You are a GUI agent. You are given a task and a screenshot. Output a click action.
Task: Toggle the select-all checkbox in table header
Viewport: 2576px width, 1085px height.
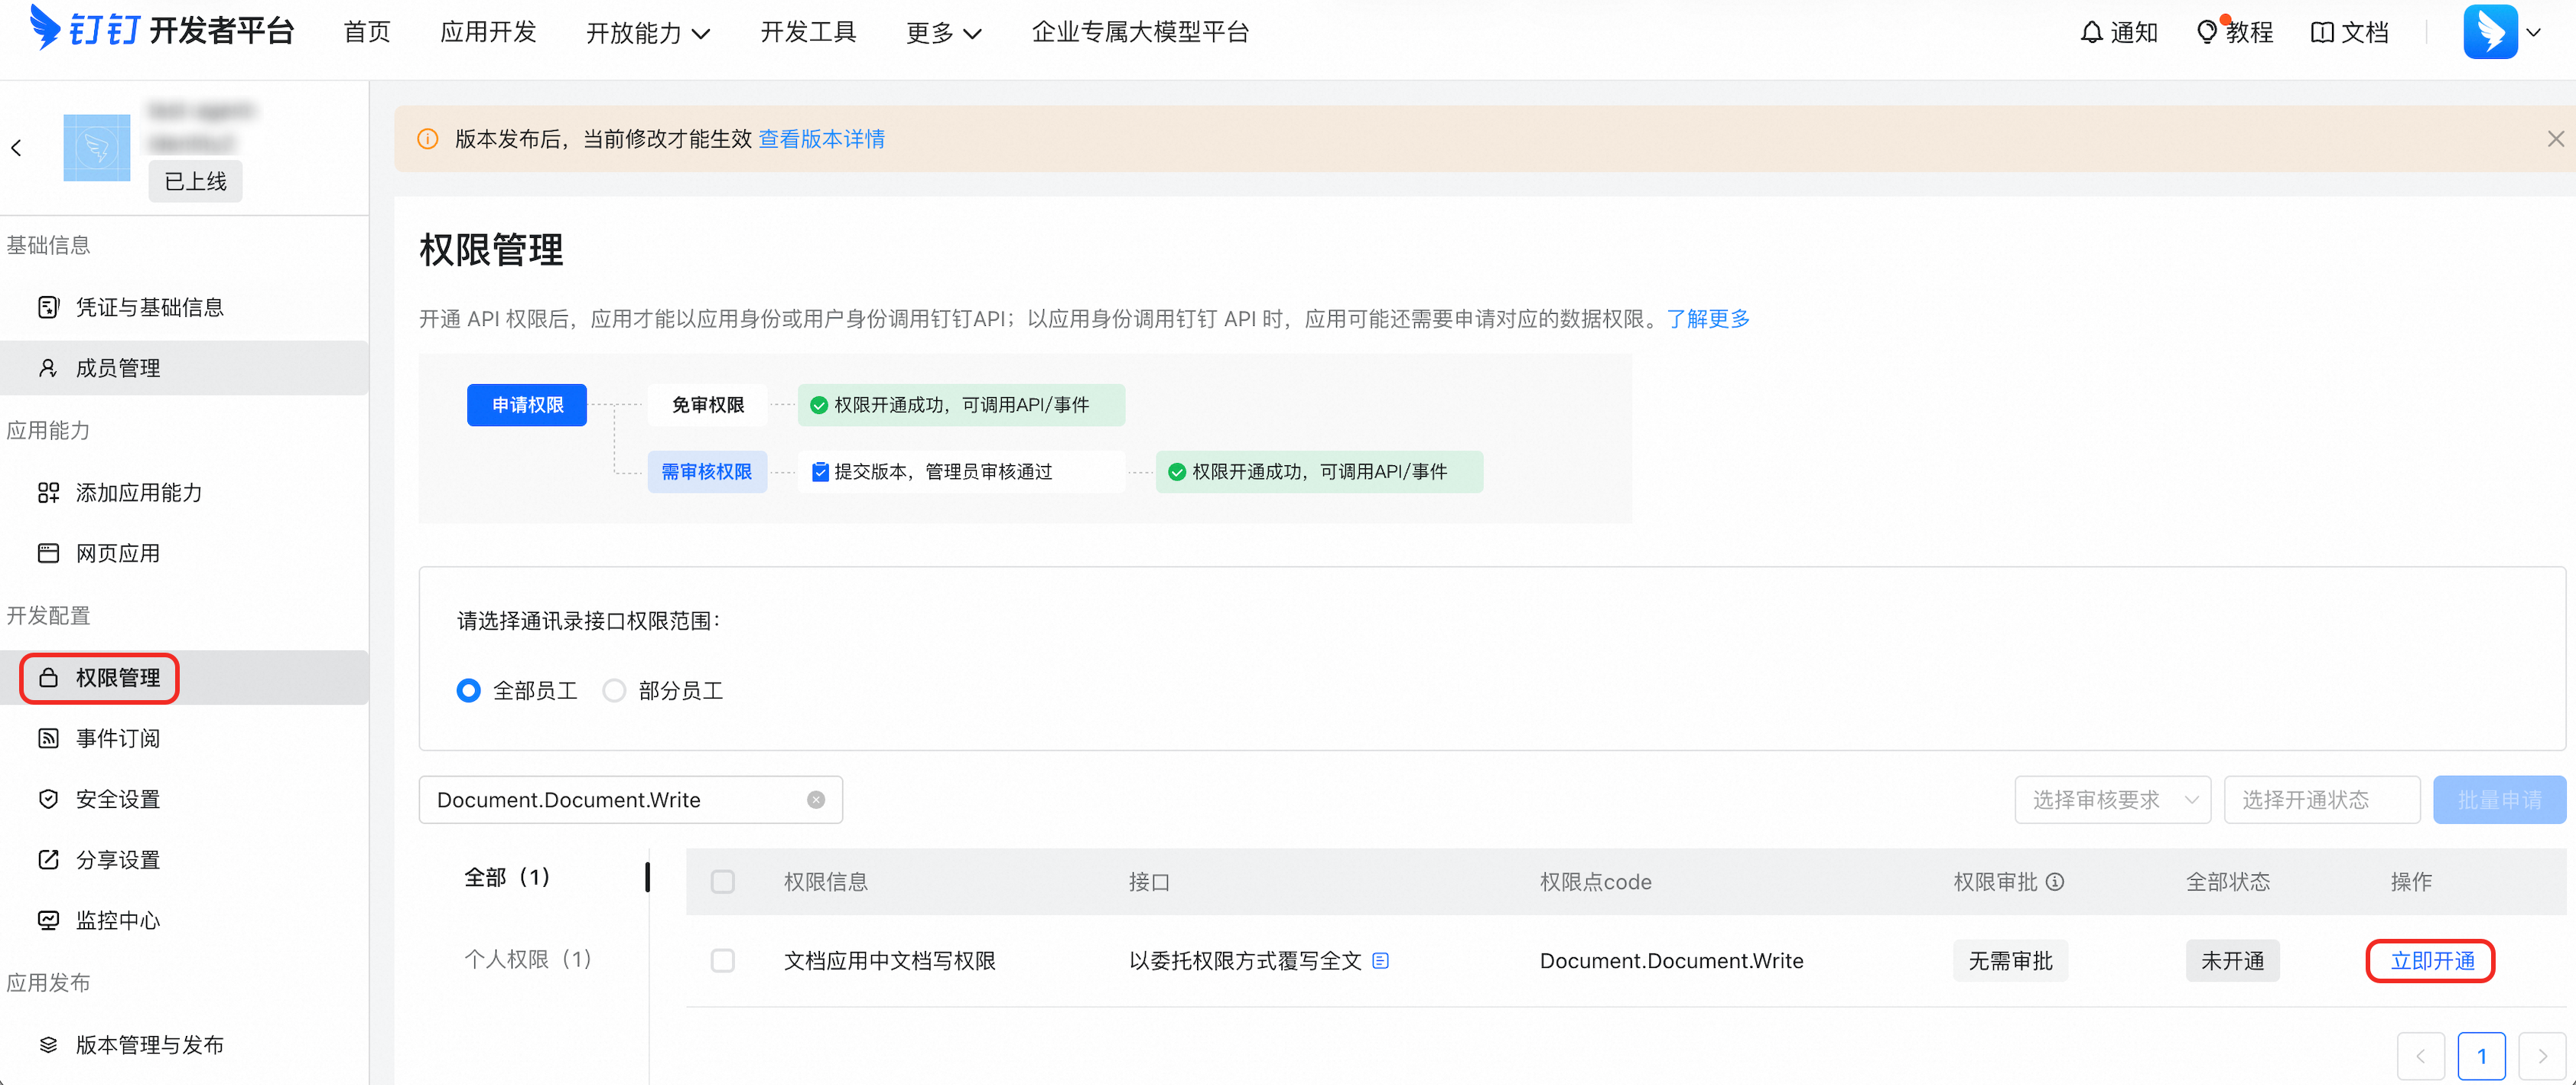pyautogui.click(x=722, y=882)
